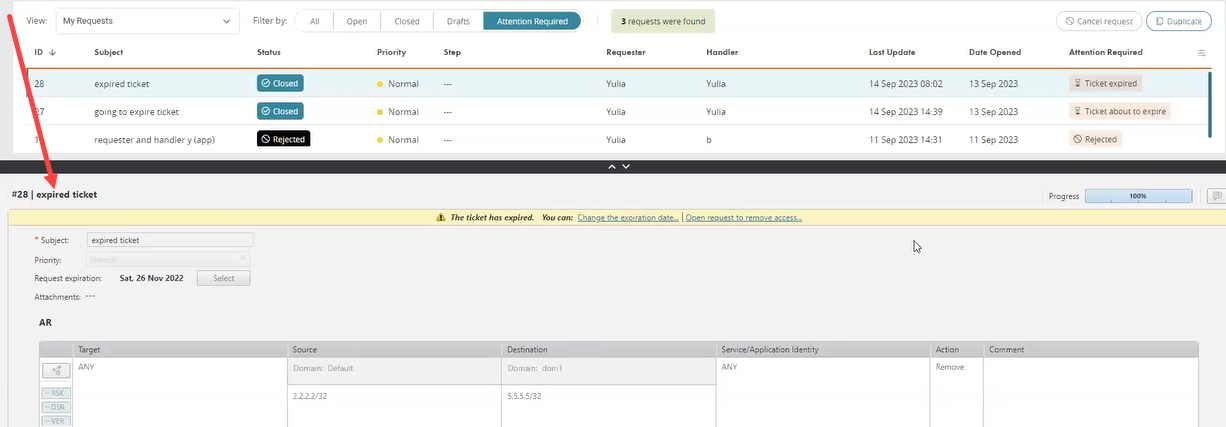Image resolution: width=1226 pixels, height=427 pixels.
Task: Click the black Rejected status badge
Action: coord(283,139)
